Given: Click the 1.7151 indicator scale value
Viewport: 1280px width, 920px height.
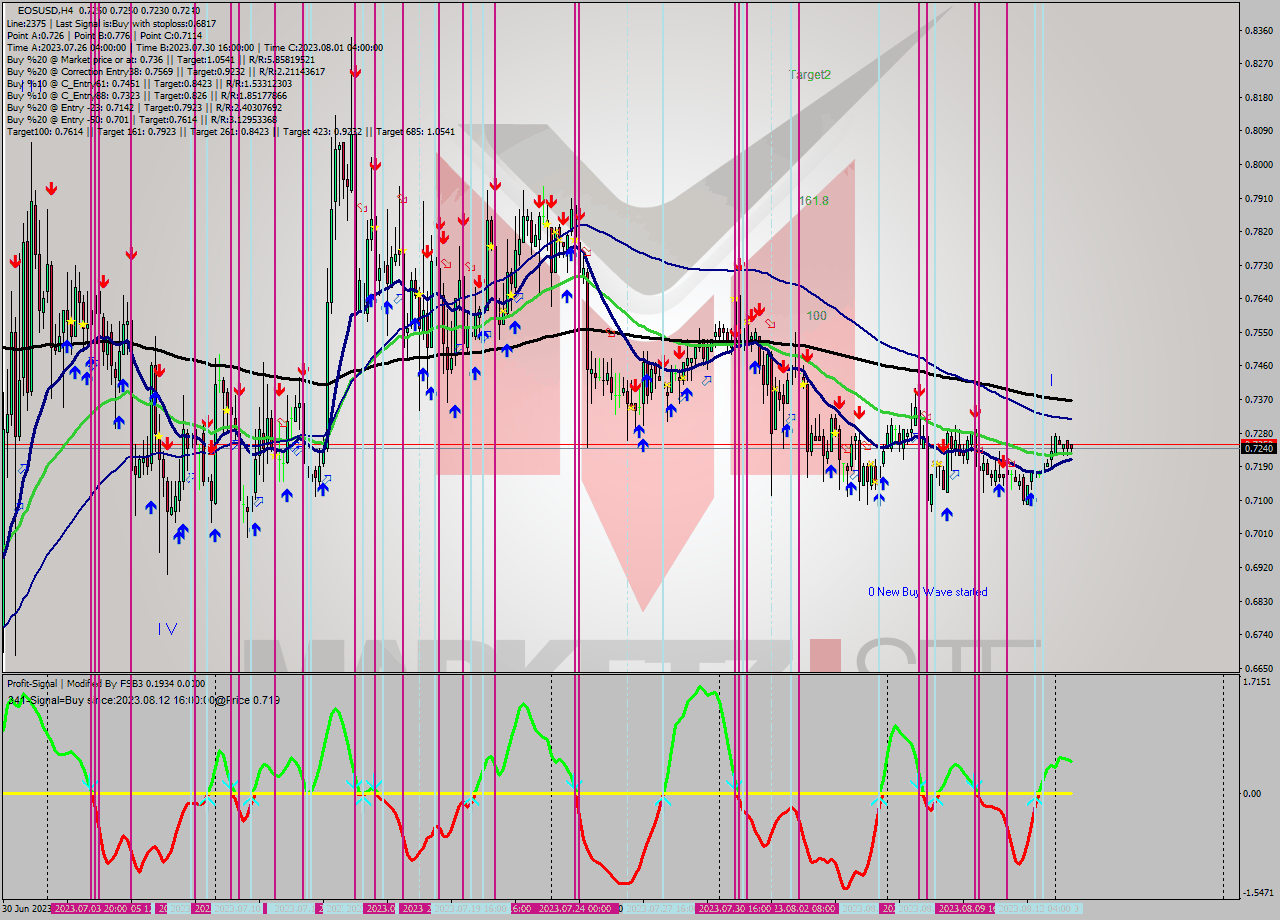Looking at the screenshot, I should coord(1258,681).
